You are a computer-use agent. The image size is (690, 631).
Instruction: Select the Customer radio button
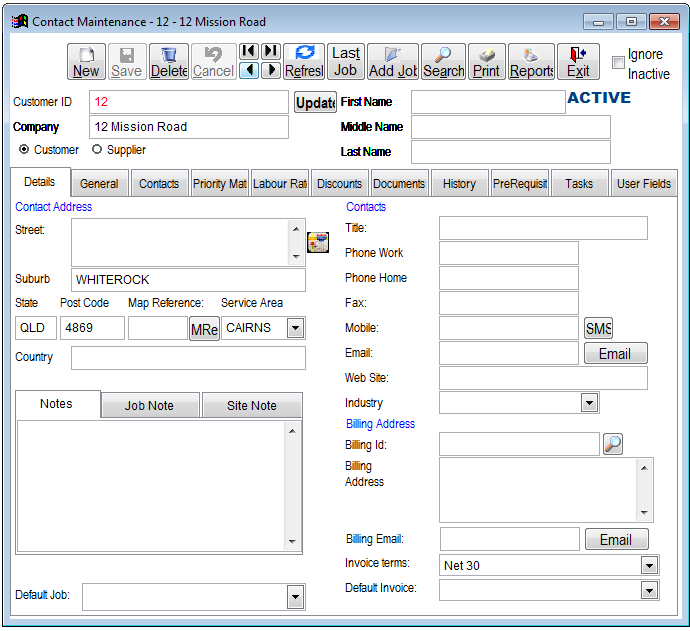(x=24, y=150)
